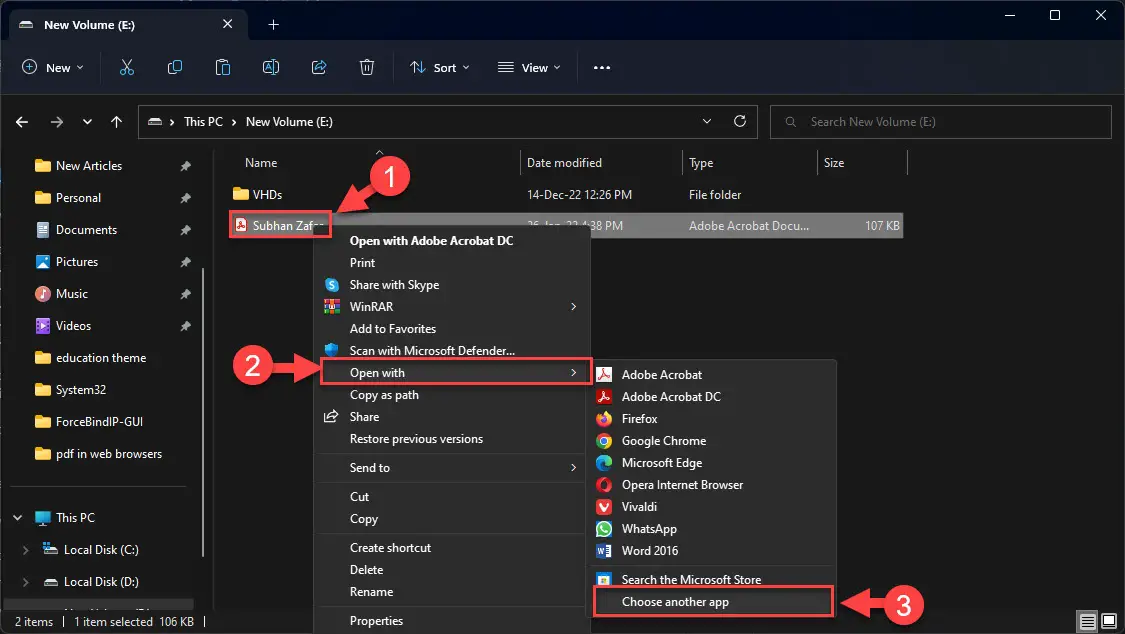
Task: Add a new tab with plus button
Action: (x=273, y=25)
